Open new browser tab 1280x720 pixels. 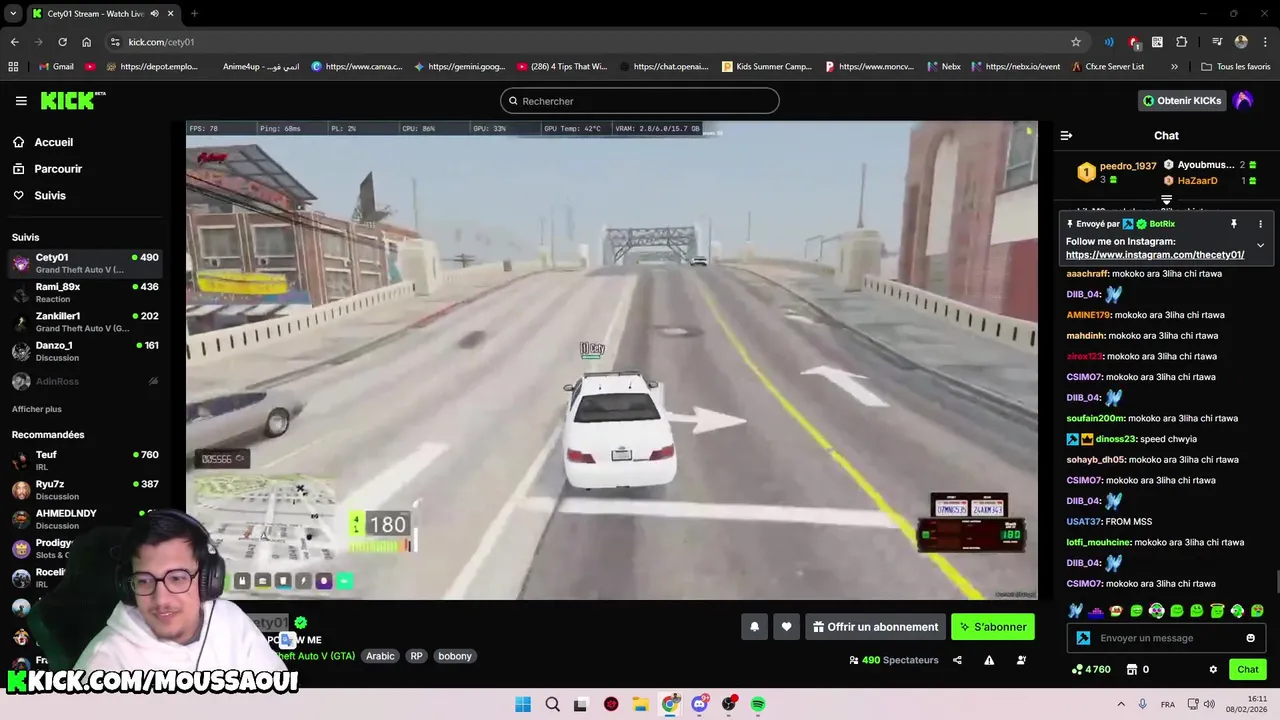pos(194,14)
